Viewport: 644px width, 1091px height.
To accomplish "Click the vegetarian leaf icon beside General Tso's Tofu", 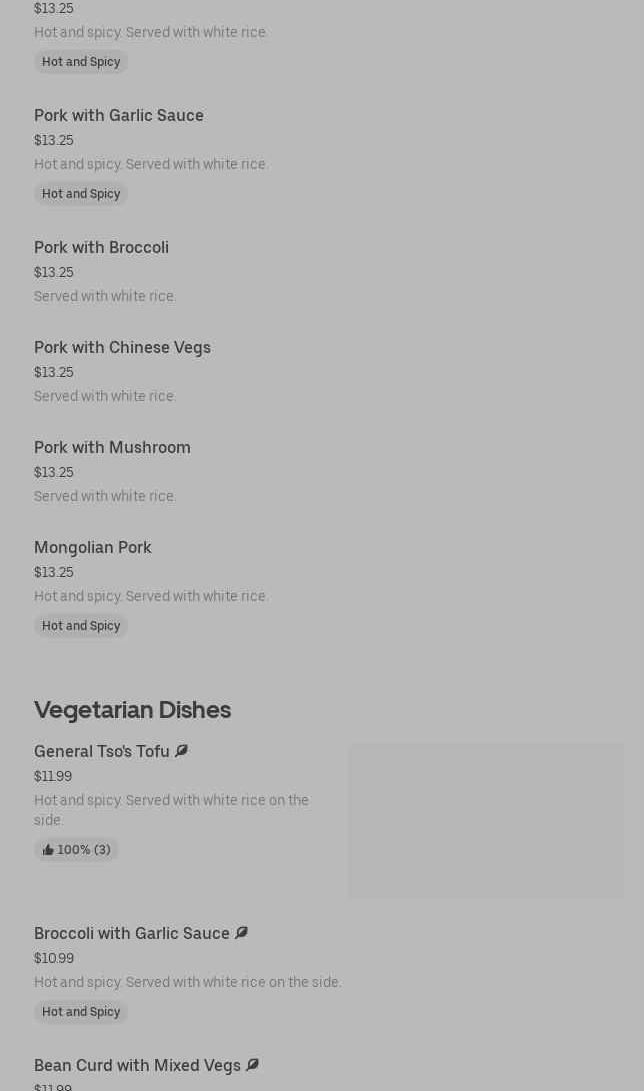I will 181,751.
